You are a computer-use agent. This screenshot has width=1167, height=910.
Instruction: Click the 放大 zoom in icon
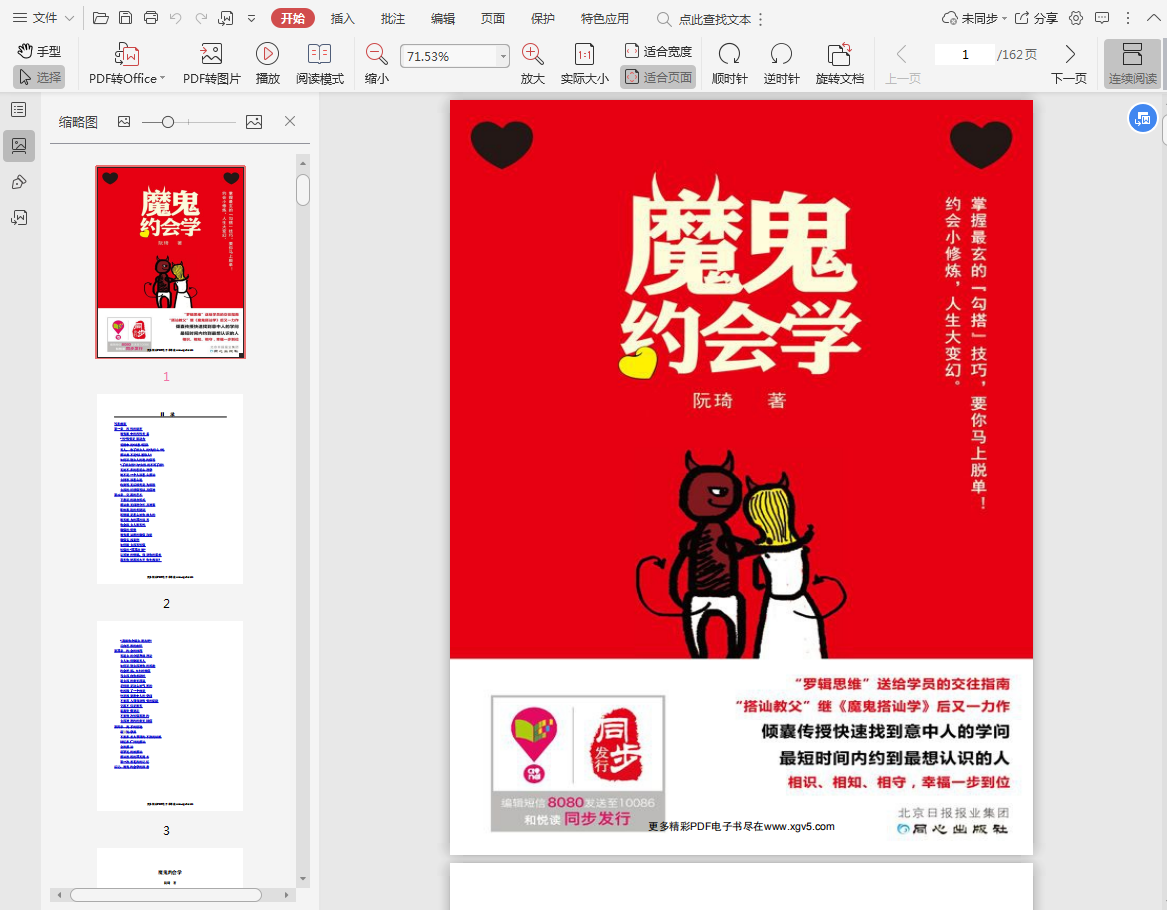(532, 54)
